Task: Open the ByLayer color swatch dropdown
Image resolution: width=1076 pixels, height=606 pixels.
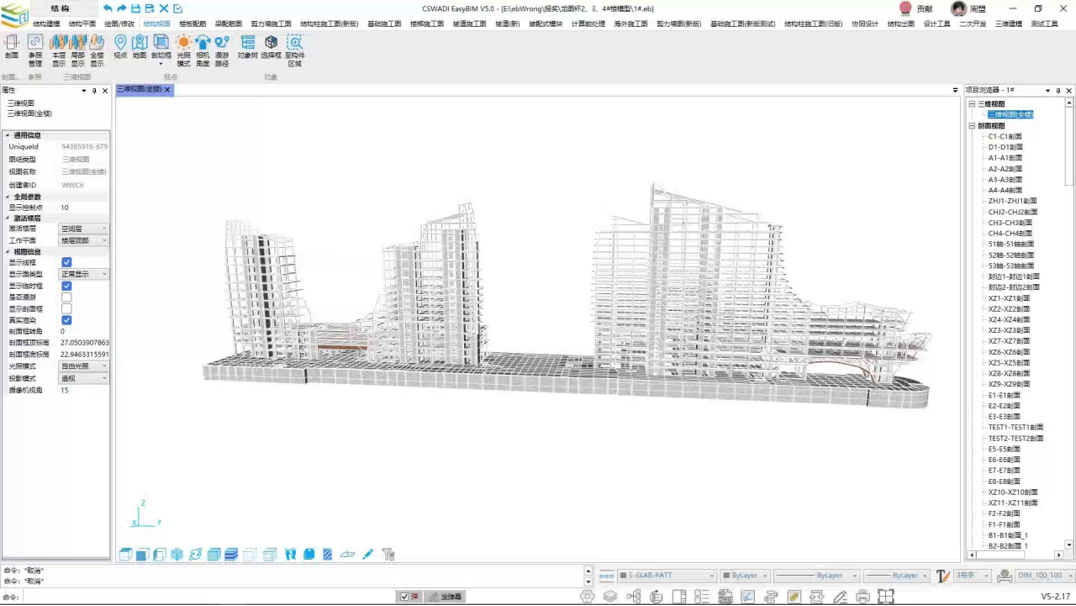Action: click(x=744, y=576)
